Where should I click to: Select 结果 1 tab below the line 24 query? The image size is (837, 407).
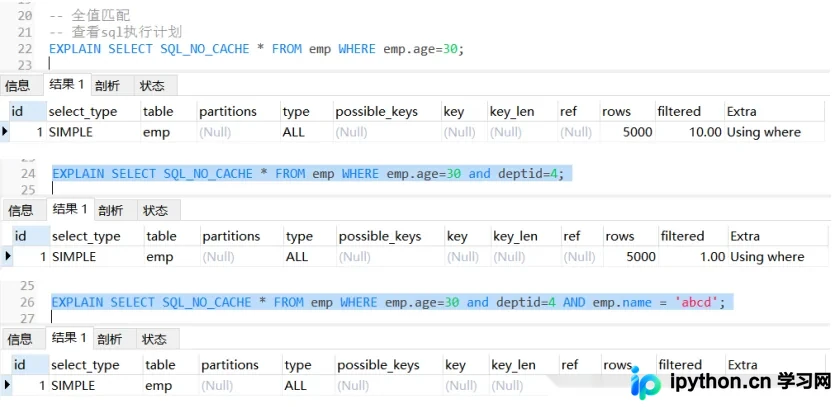pyautogui.click(x=70, y=209)
